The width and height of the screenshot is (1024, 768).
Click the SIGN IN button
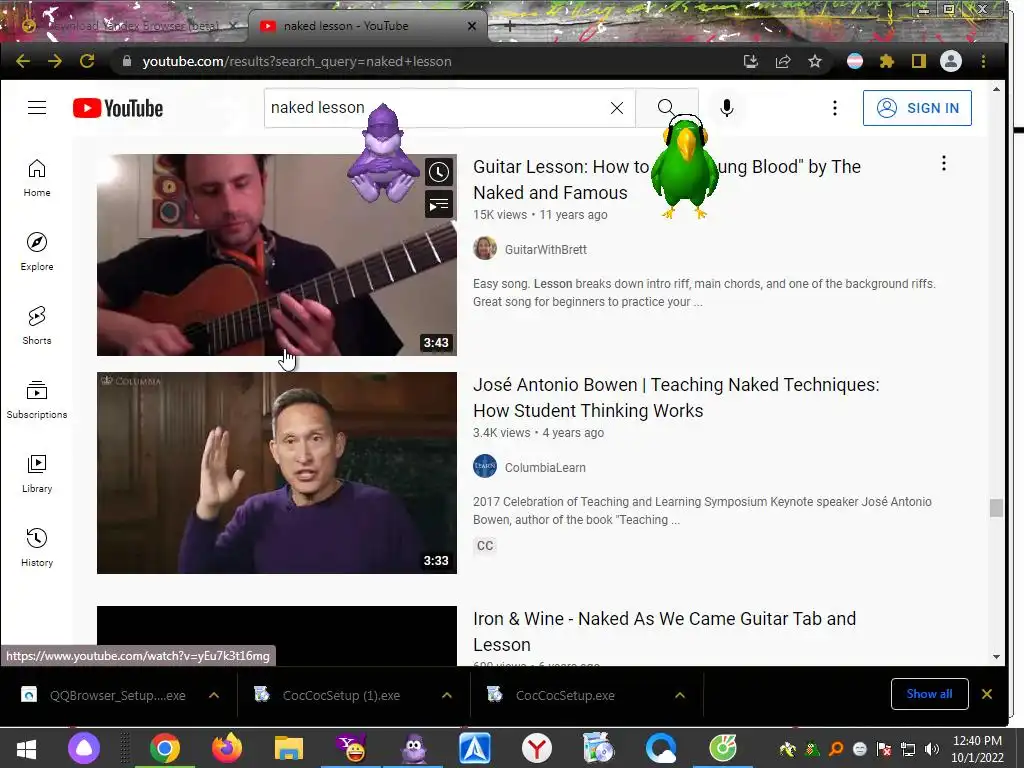tap(917, 108)
